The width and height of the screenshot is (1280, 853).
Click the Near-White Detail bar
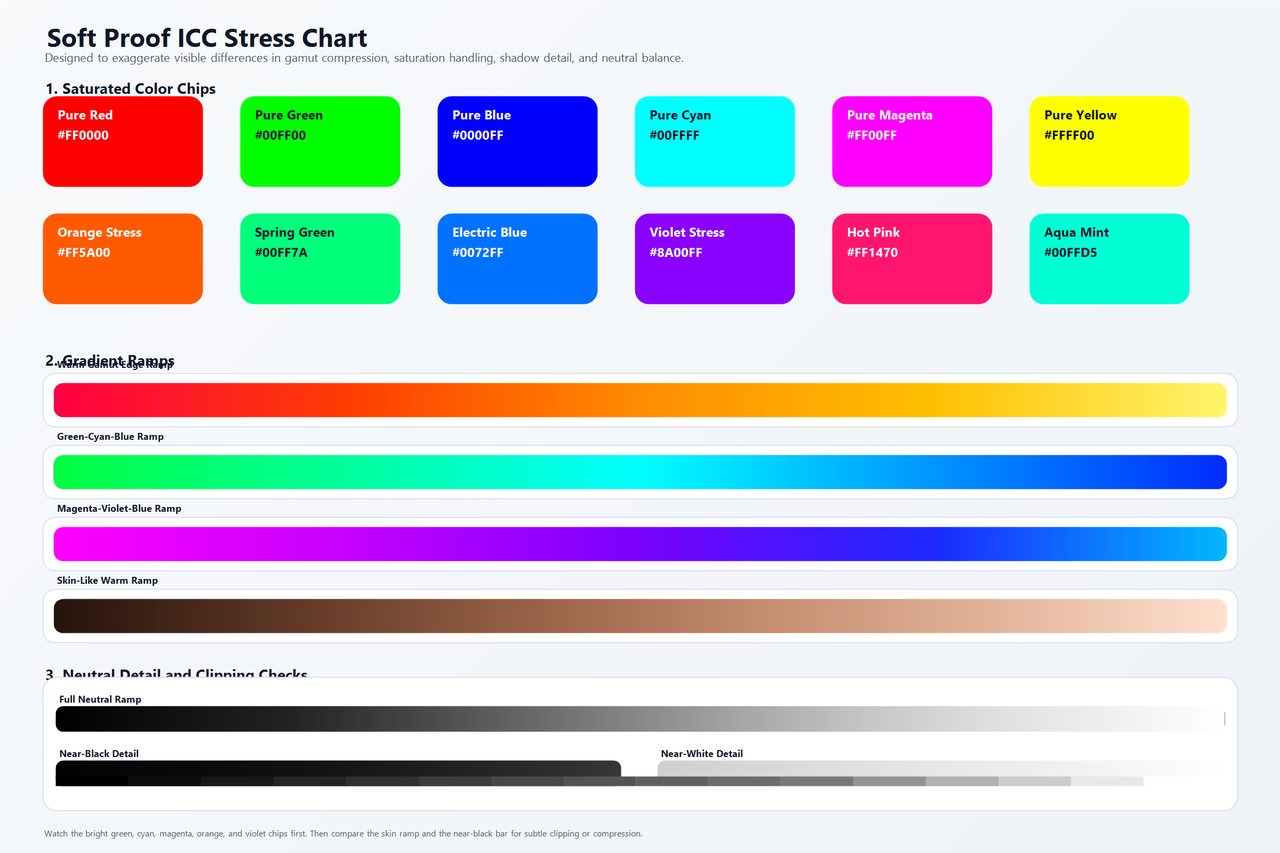click(940, 773)
